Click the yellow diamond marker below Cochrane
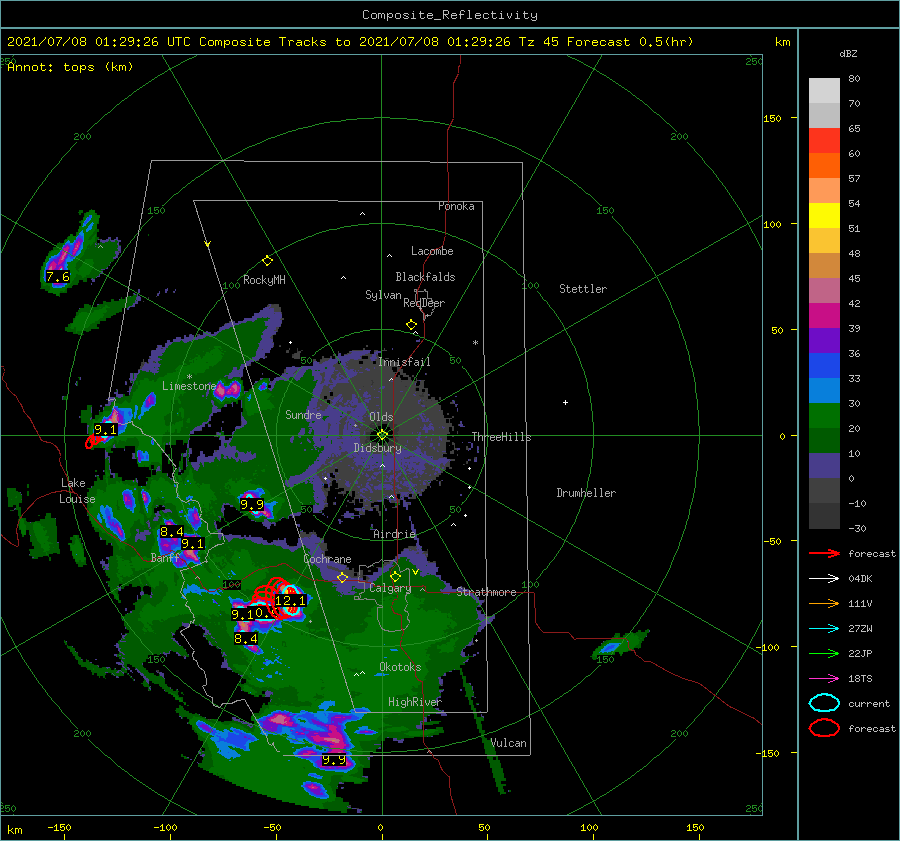Viewport: 900px width, 841px height. point(343,578)
